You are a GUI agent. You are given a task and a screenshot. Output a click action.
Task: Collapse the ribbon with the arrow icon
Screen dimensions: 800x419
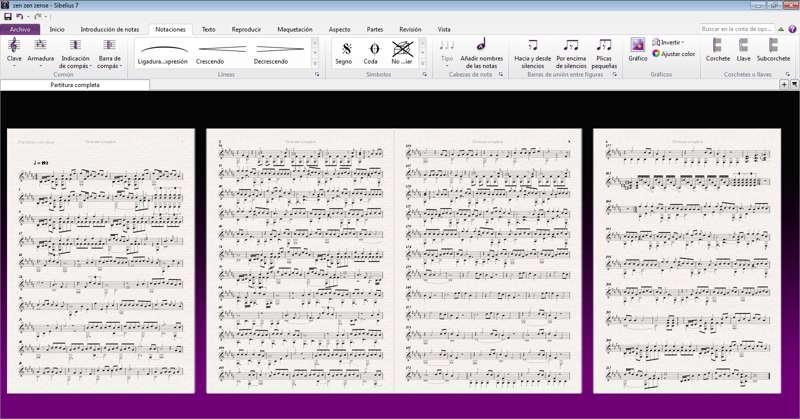781,29
